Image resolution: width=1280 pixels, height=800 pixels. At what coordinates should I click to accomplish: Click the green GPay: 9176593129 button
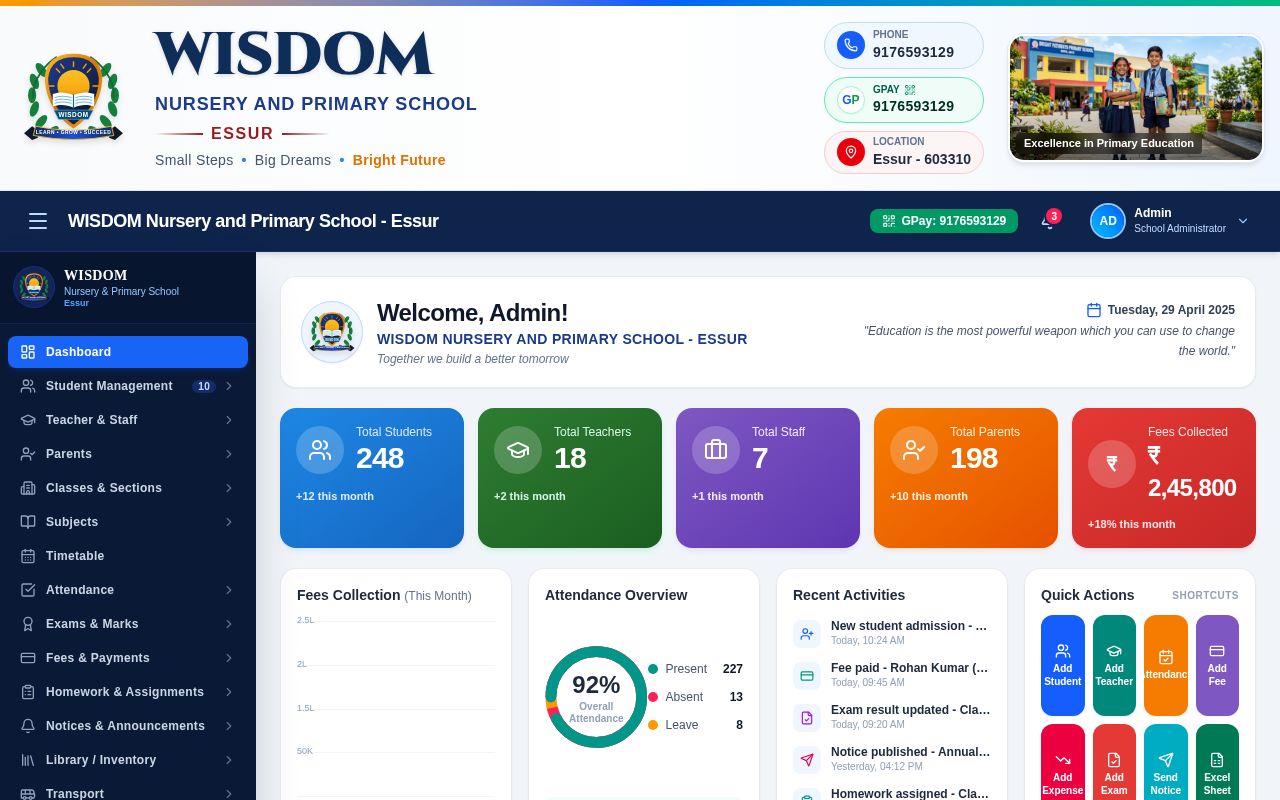click(x=944, y=221)
